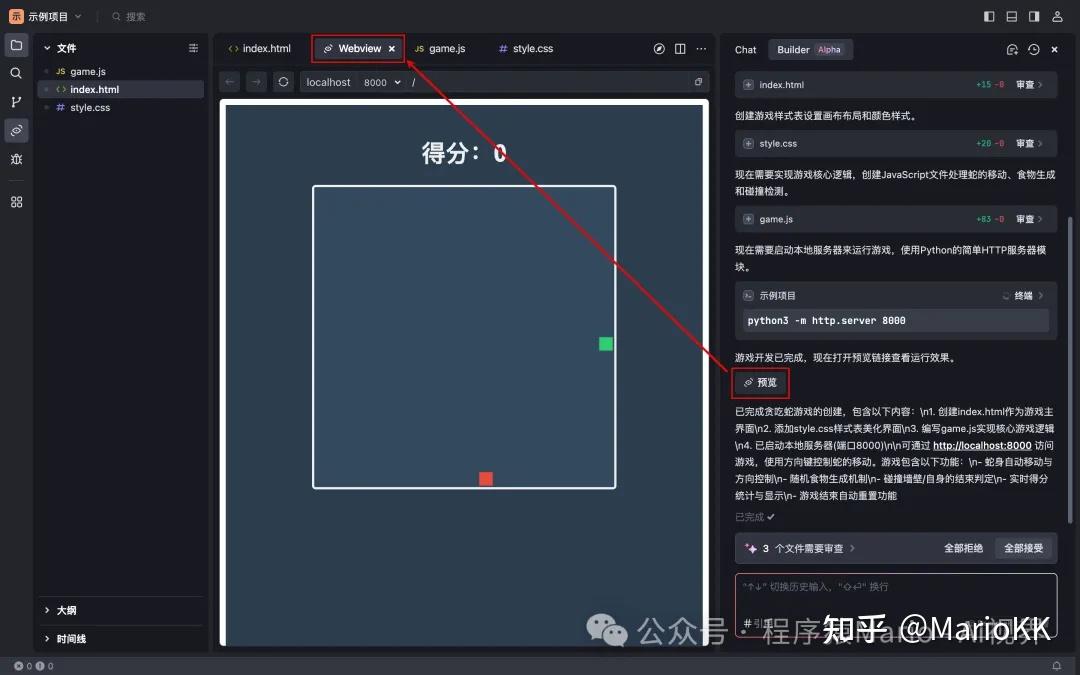1080x675 pixels.
Task: Start a new chat with the compose icon
Action: tap(1012, 48)
